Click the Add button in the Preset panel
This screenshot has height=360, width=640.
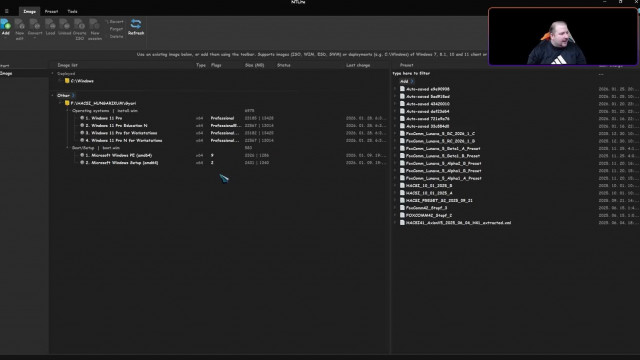(404, 81)
